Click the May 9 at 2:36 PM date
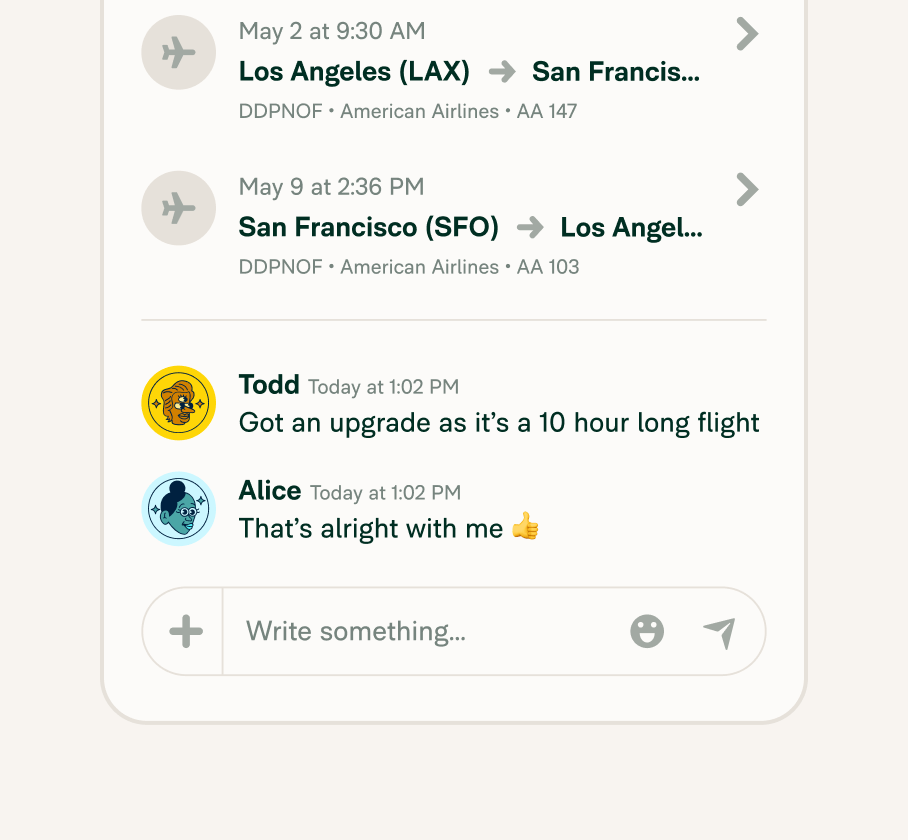Screen dimensions: 908x840 331,187
